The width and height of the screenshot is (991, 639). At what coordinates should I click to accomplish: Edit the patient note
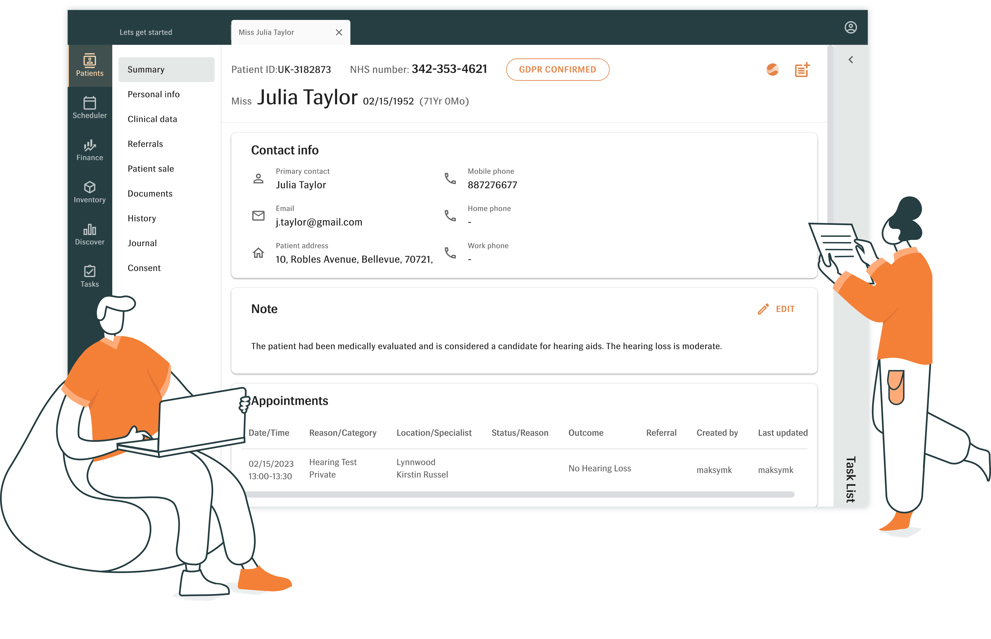pyautogui.click(x=776, y=309)
